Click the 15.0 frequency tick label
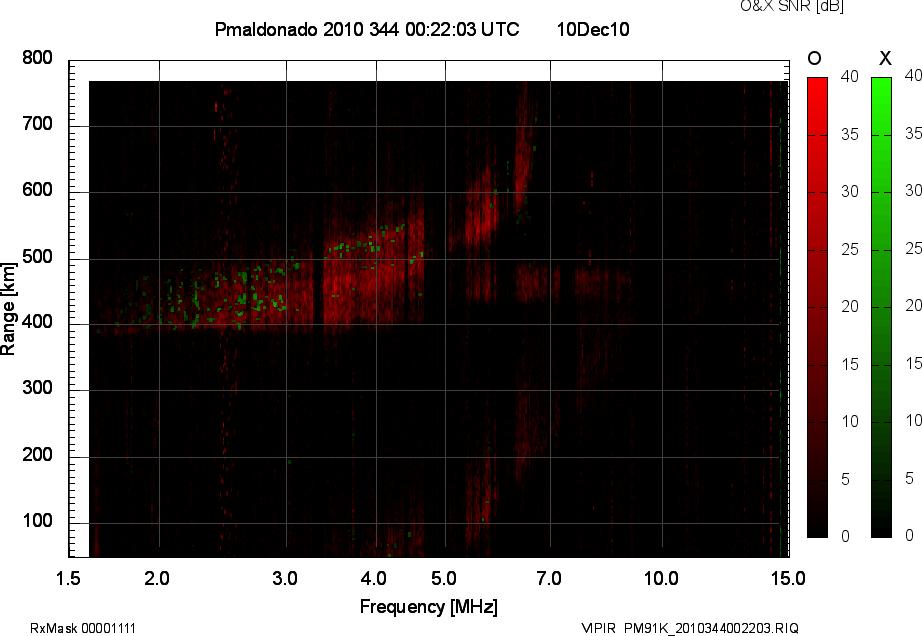The image size is (922, 636). pos(788,578)
